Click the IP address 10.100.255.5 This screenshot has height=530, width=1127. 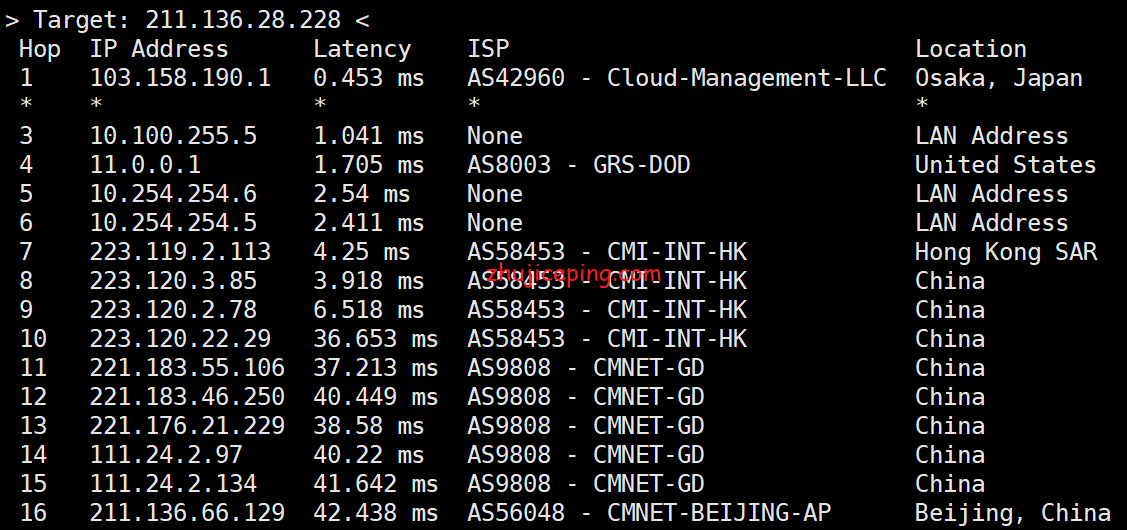click(x=173, y=136)
